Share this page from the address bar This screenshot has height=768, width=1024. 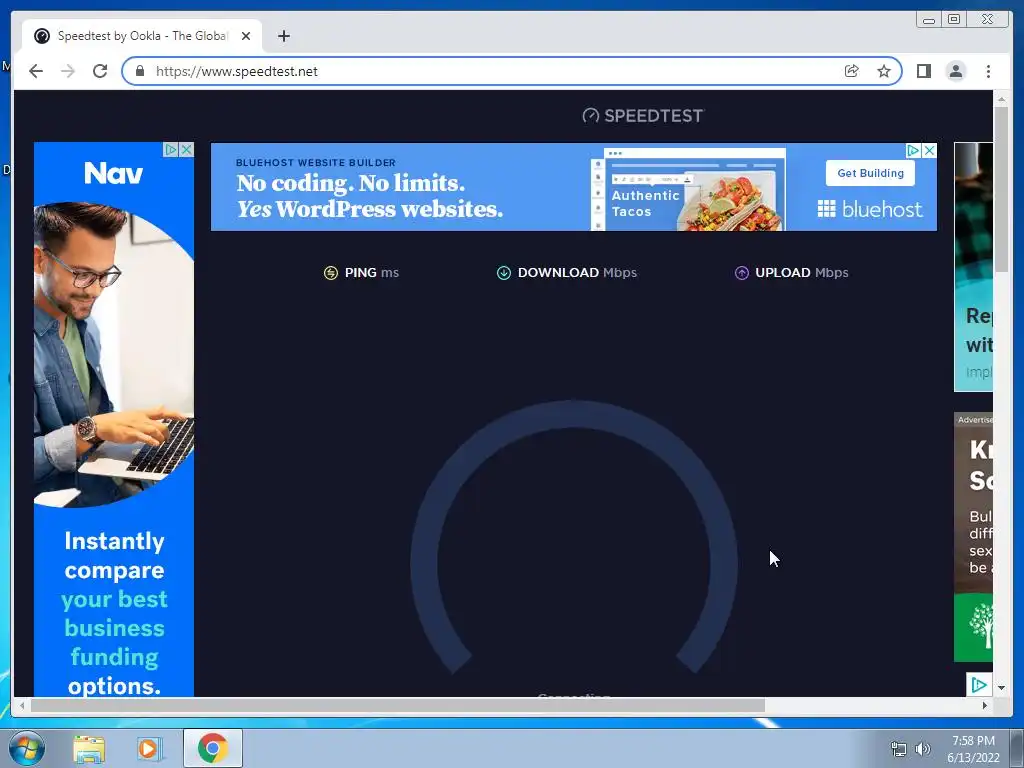[x=852, y=71]
